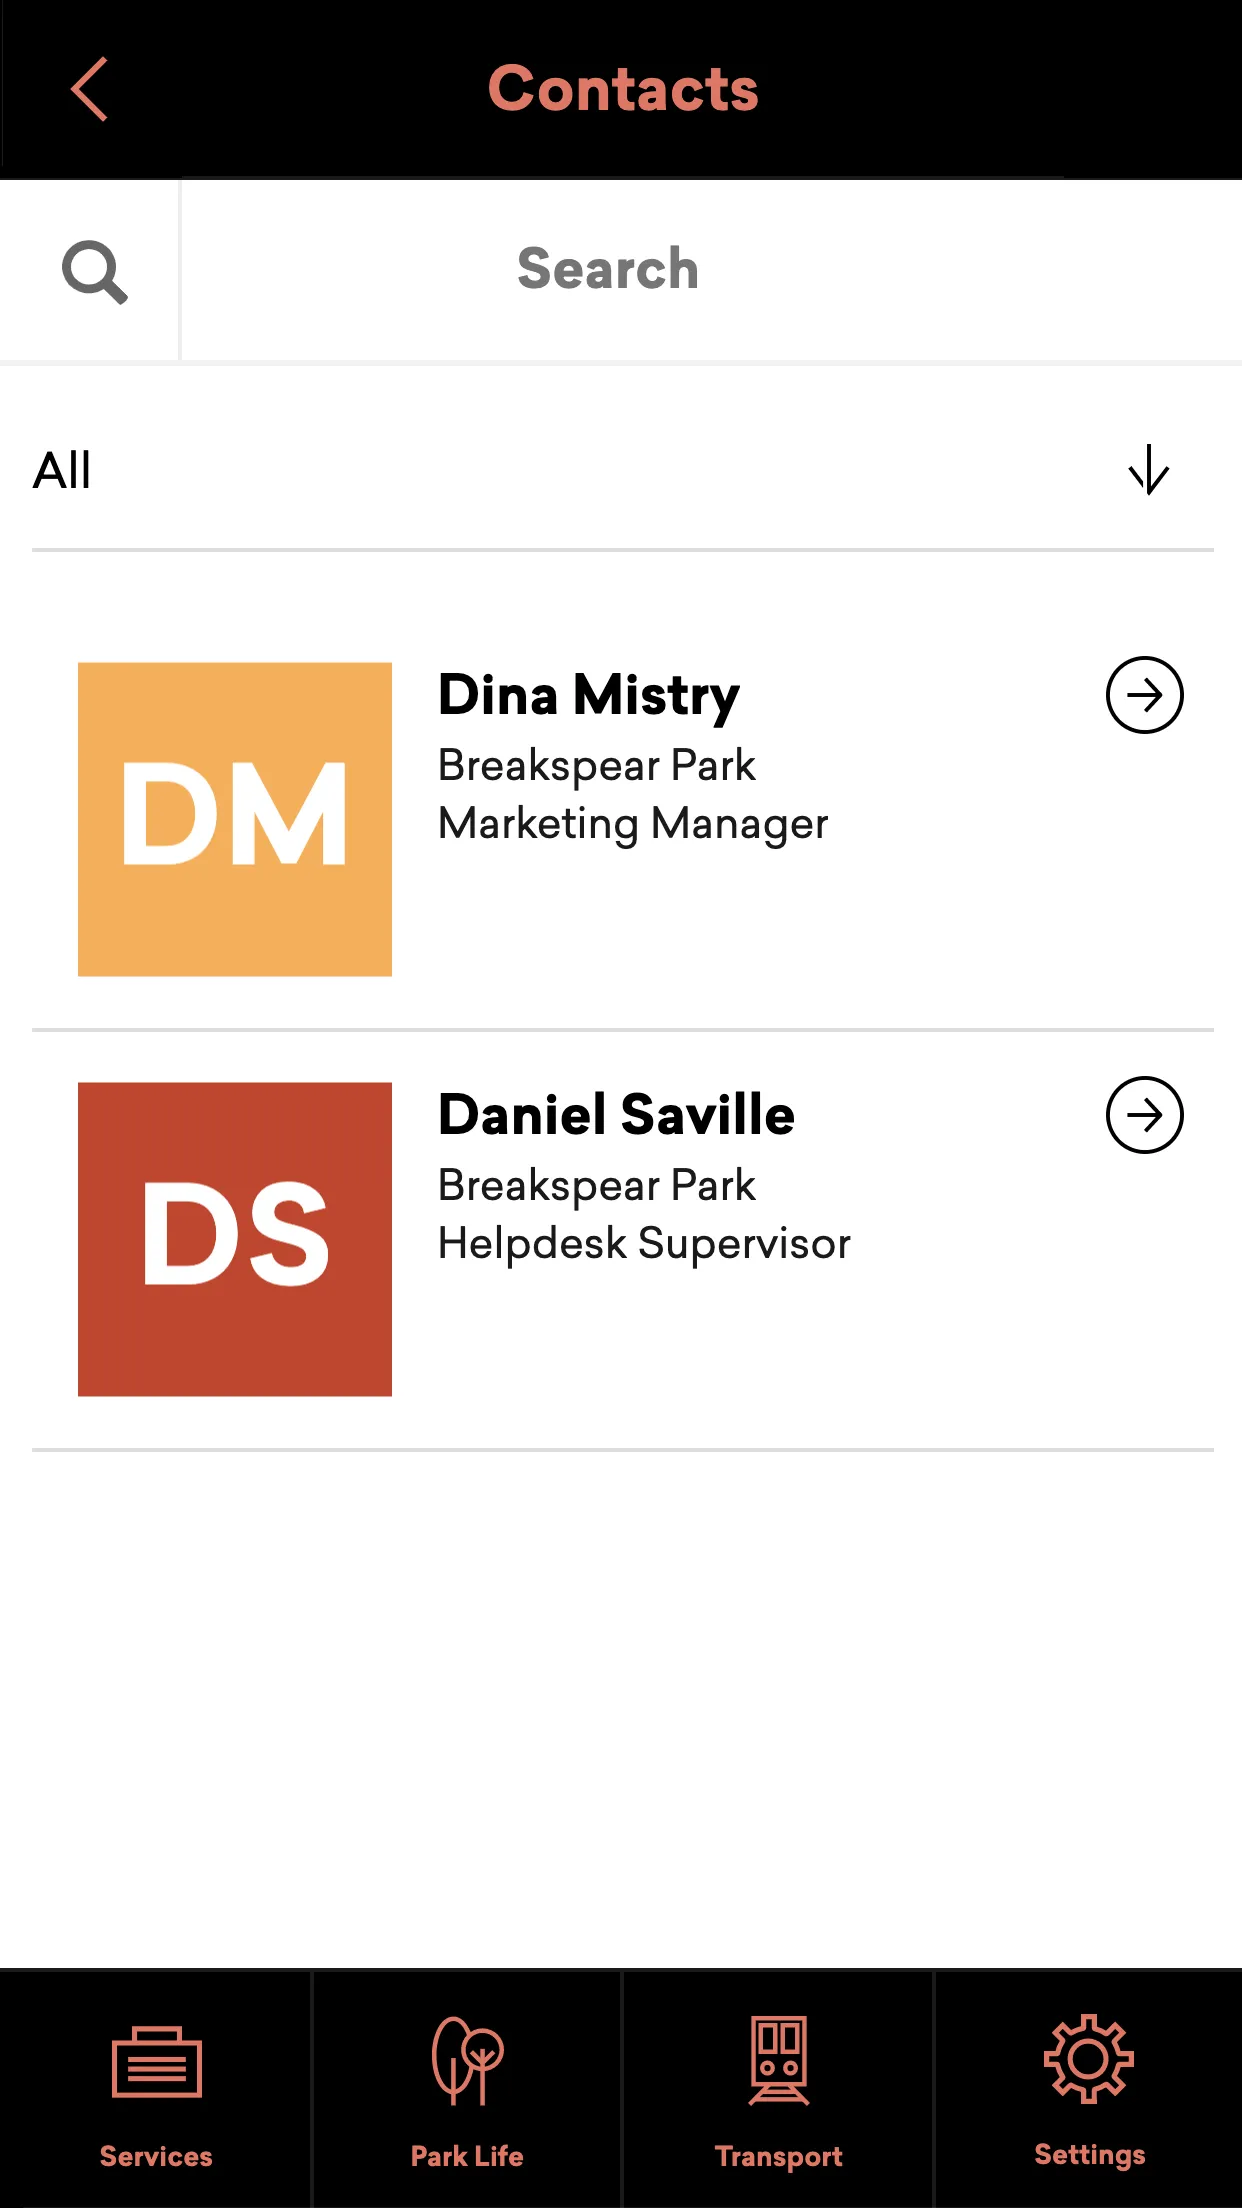Open the All category filter
Viewport: 1242px width, 2208px height.
[622, 470]
